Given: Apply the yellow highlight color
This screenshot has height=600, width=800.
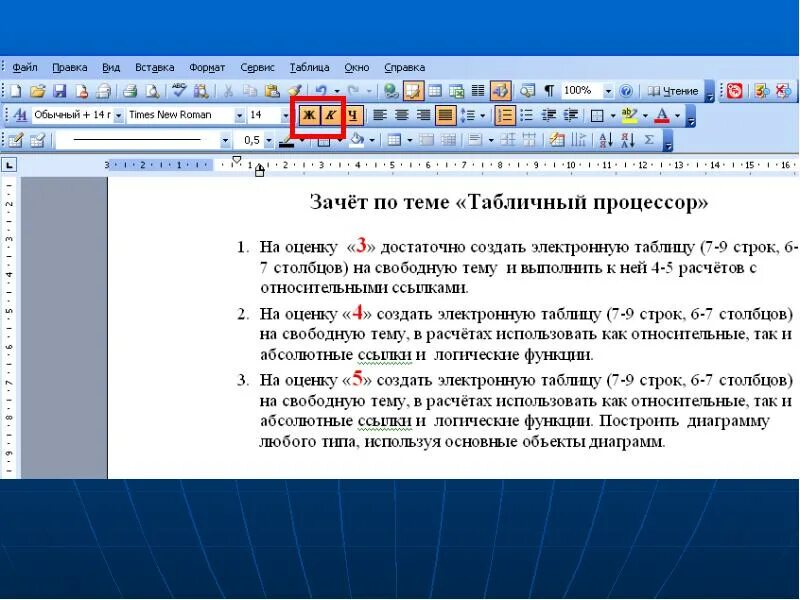Looking at the screenshot, I should [629, 116].
